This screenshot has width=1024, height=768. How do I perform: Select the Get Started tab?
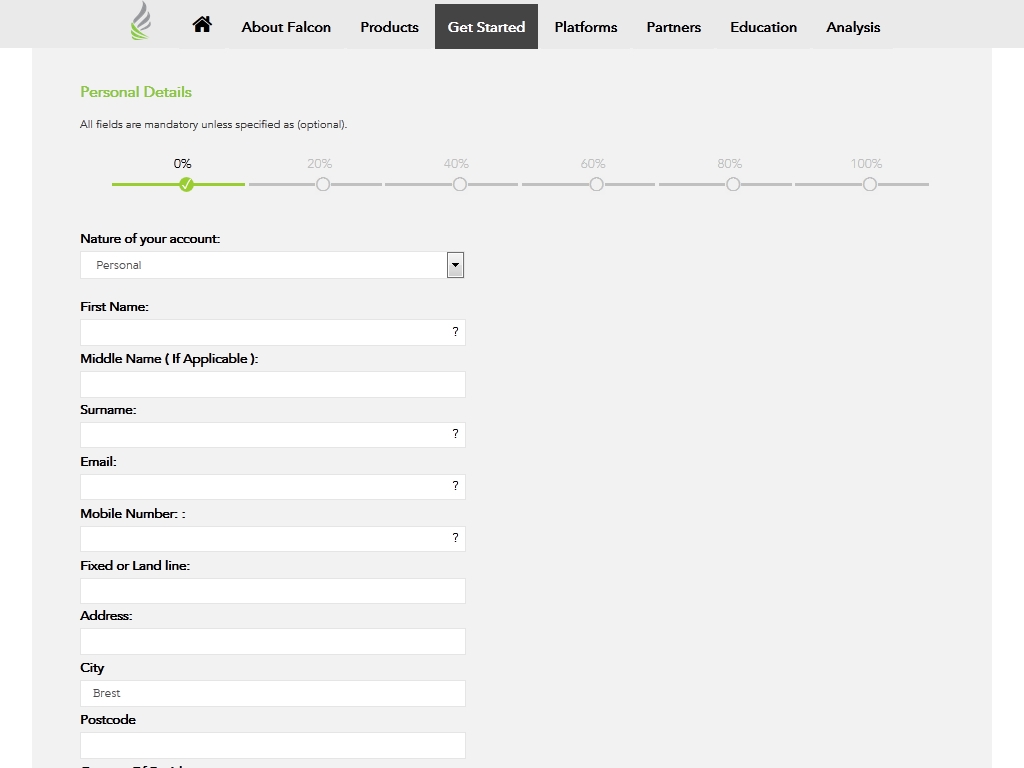[x=486, y=27]
